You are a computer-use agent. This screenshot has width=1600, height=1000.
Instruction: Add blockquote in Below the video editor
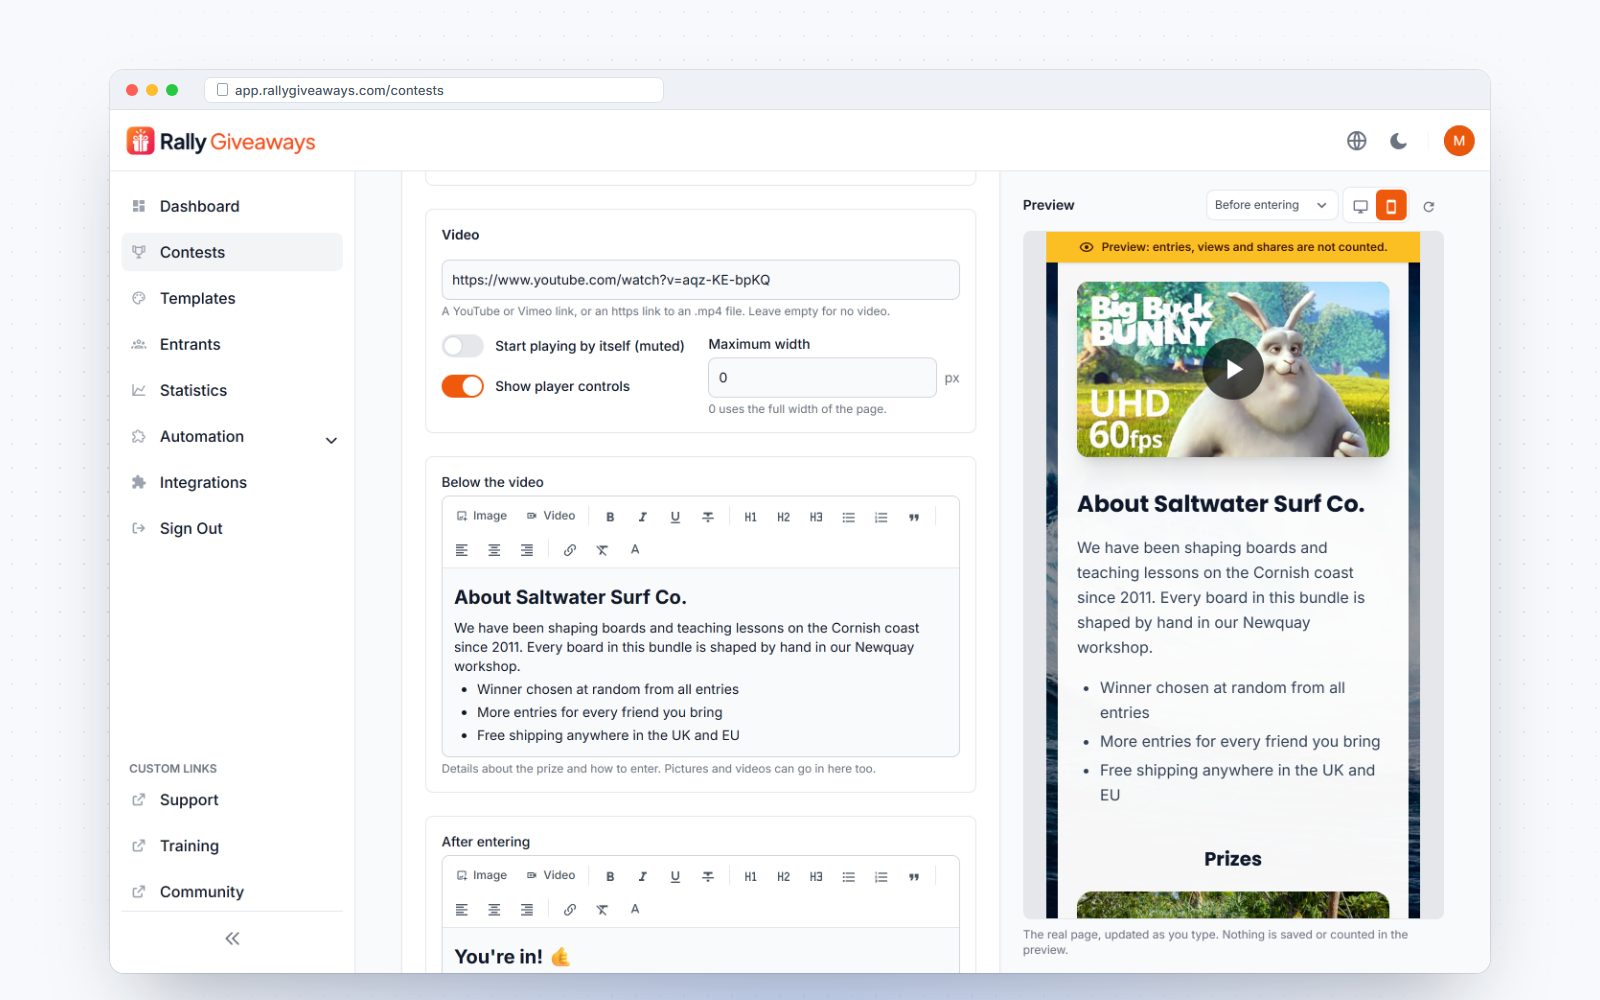click(x=914, y=517)
